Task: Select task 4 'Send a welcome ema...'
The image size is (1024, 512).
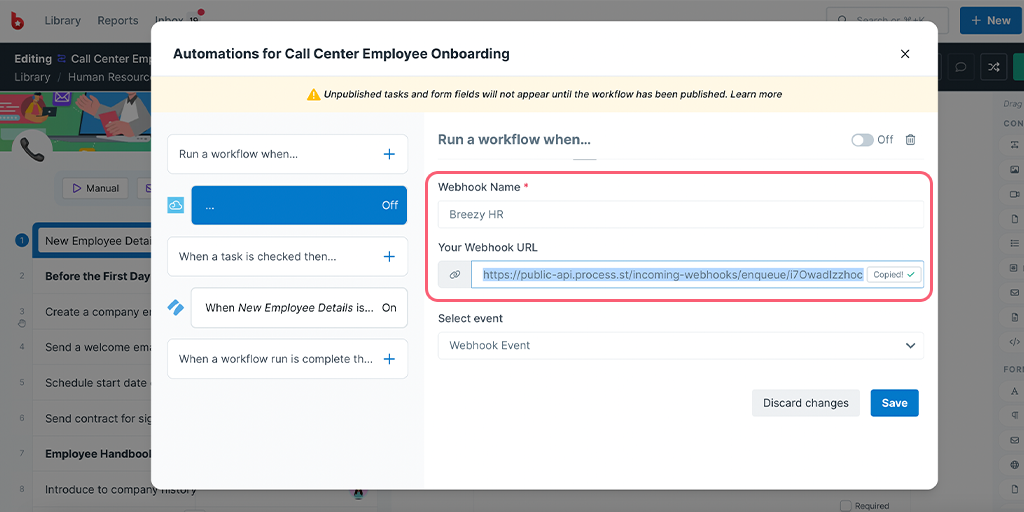Action: pyautogui.click(x=98, y=347)
